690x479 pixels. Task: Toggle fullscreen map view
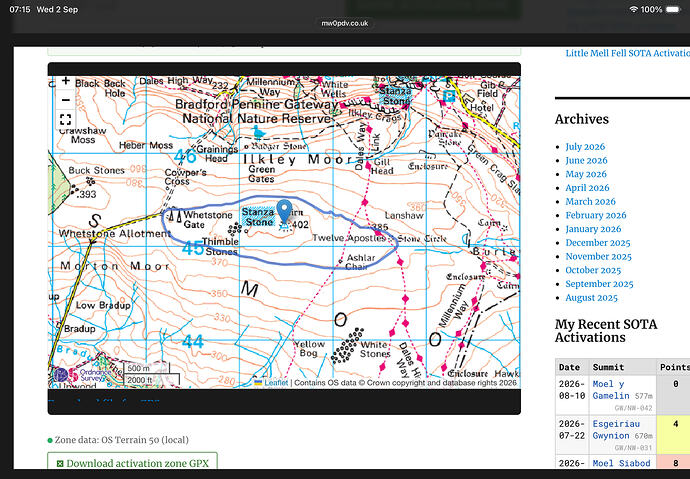(x=66, y=119)
